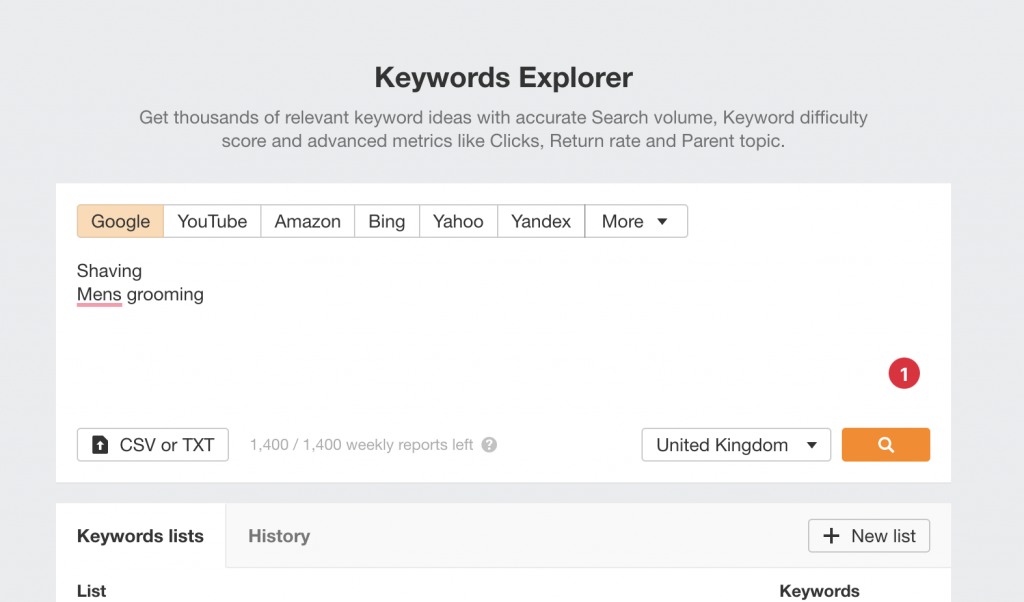The width and height of the screenshot is (1024, 602).
Task: Click the 'Shaving' keyword line
Action: point(109,271)
